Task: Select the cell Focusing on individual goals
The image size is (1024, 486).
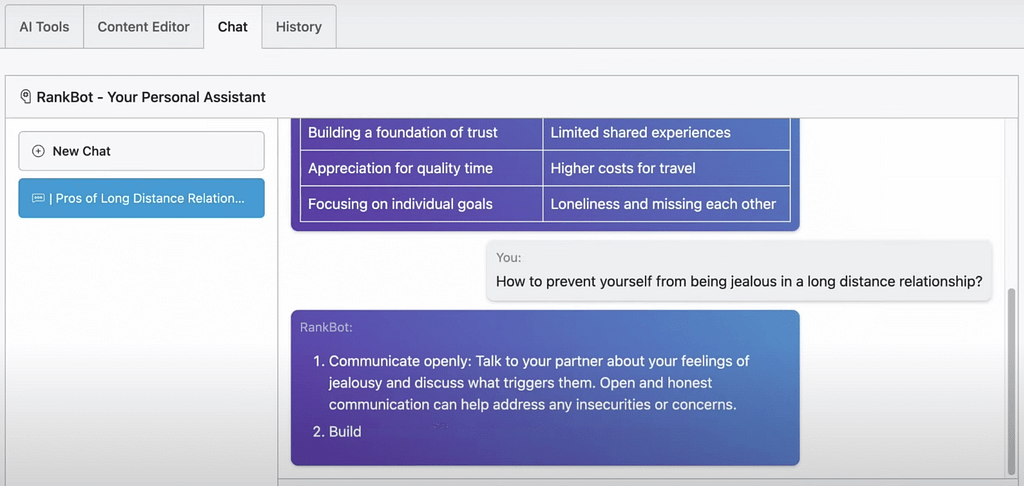Action: tap(421, 204)
